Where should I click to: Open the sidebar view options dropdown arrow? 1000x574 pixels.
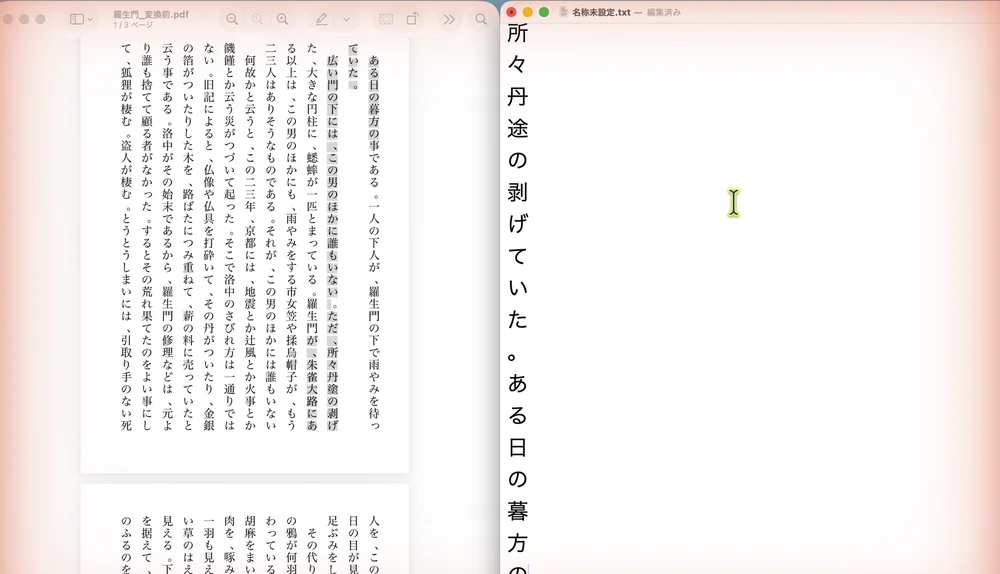point(90,19)
